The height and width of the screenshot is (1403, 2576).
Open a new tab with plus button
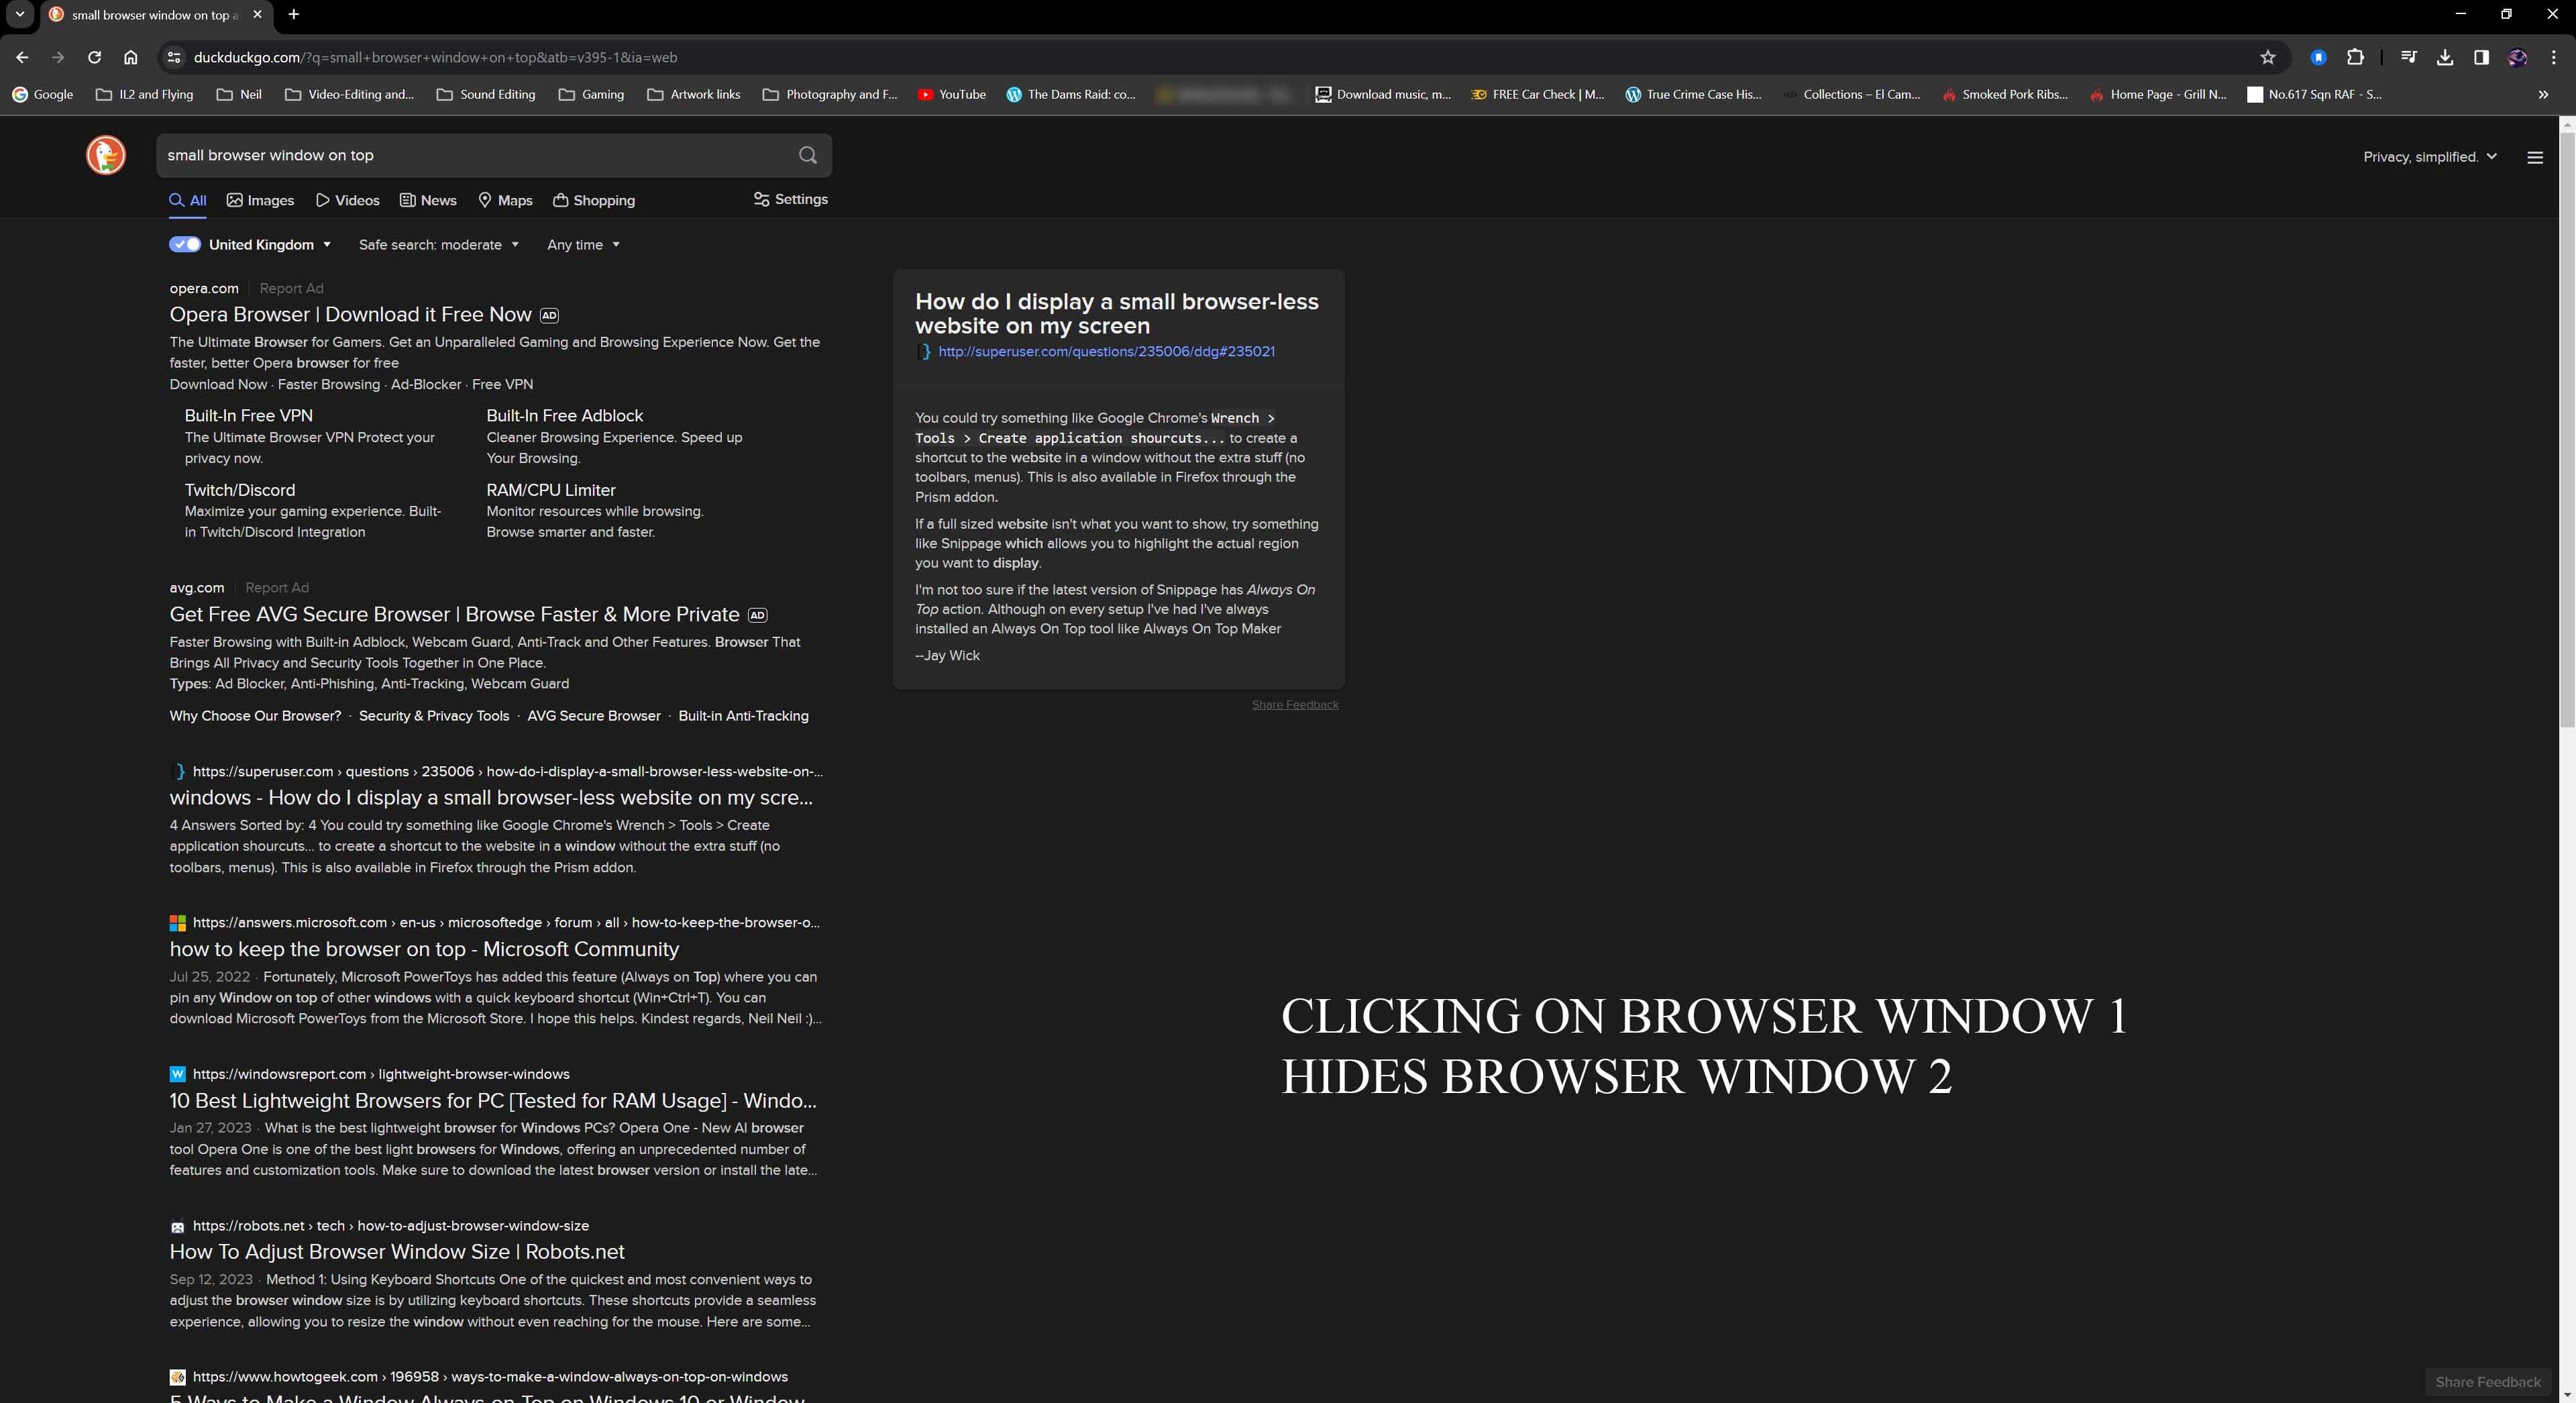(293, 14)
